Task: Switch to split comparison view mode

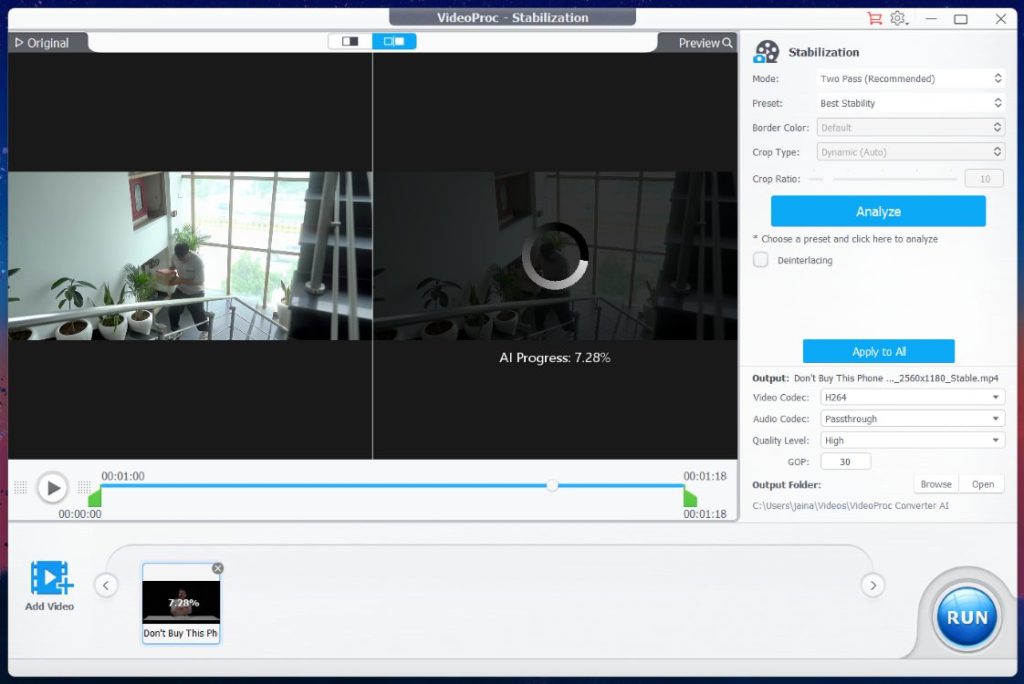Action: [x=394, y=42]
